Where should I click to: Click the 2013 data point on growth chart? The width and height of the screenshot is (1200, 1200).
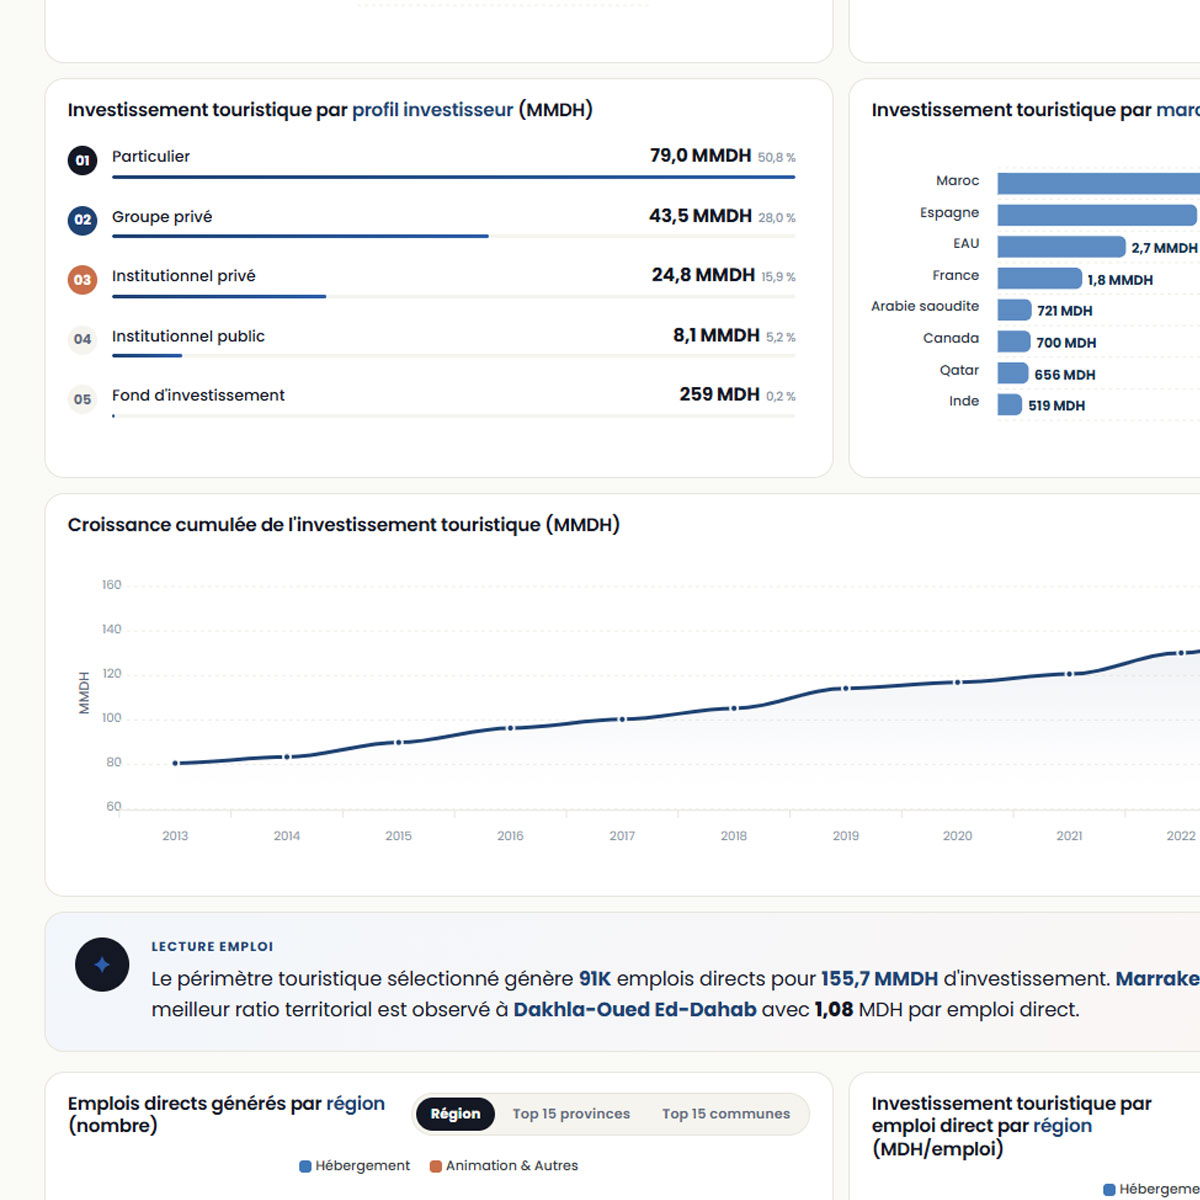[x=175, y=763]
